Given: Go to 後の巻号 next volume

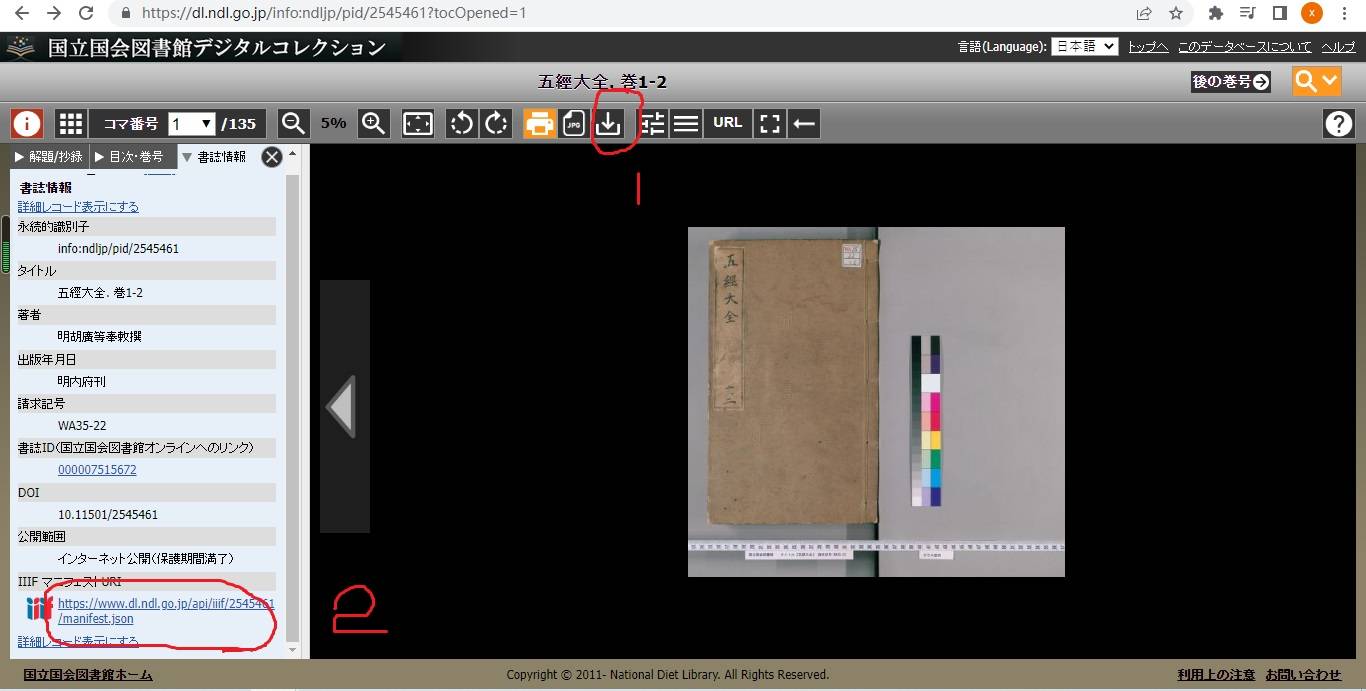Looking at the screenshot, I should pyautogui.click(x=1230, y=82).
